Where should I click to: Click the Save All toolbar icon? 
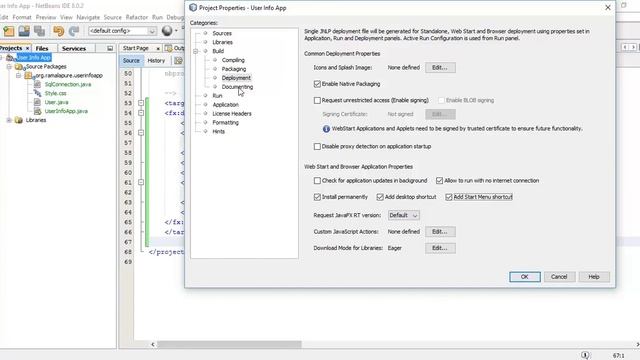[40, 31]
